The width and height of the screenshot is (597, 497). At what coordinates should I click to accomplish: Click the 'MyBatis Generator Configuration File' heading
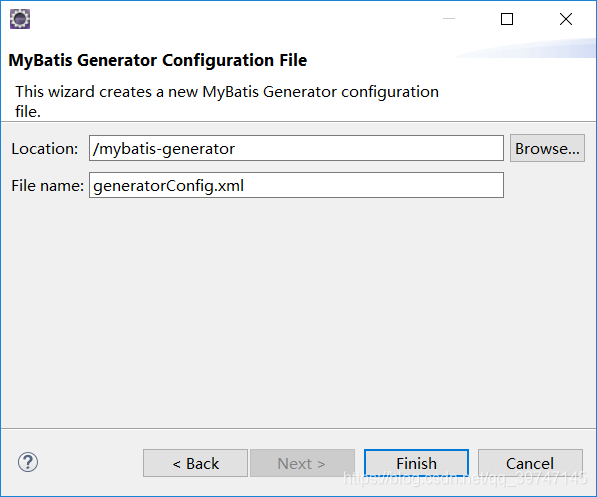point(158,60)
